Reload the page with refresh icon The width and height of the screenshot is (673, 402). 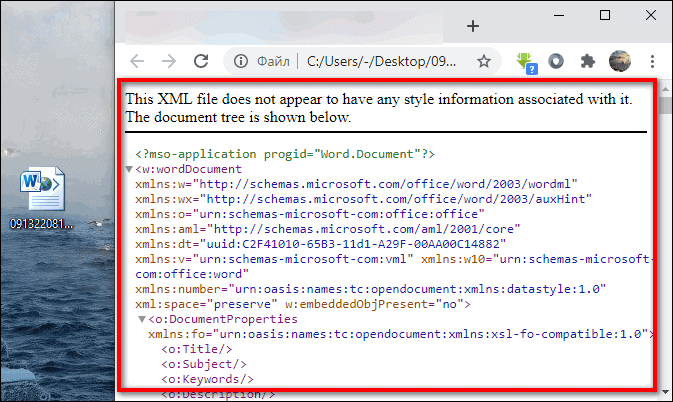(201, 61)
